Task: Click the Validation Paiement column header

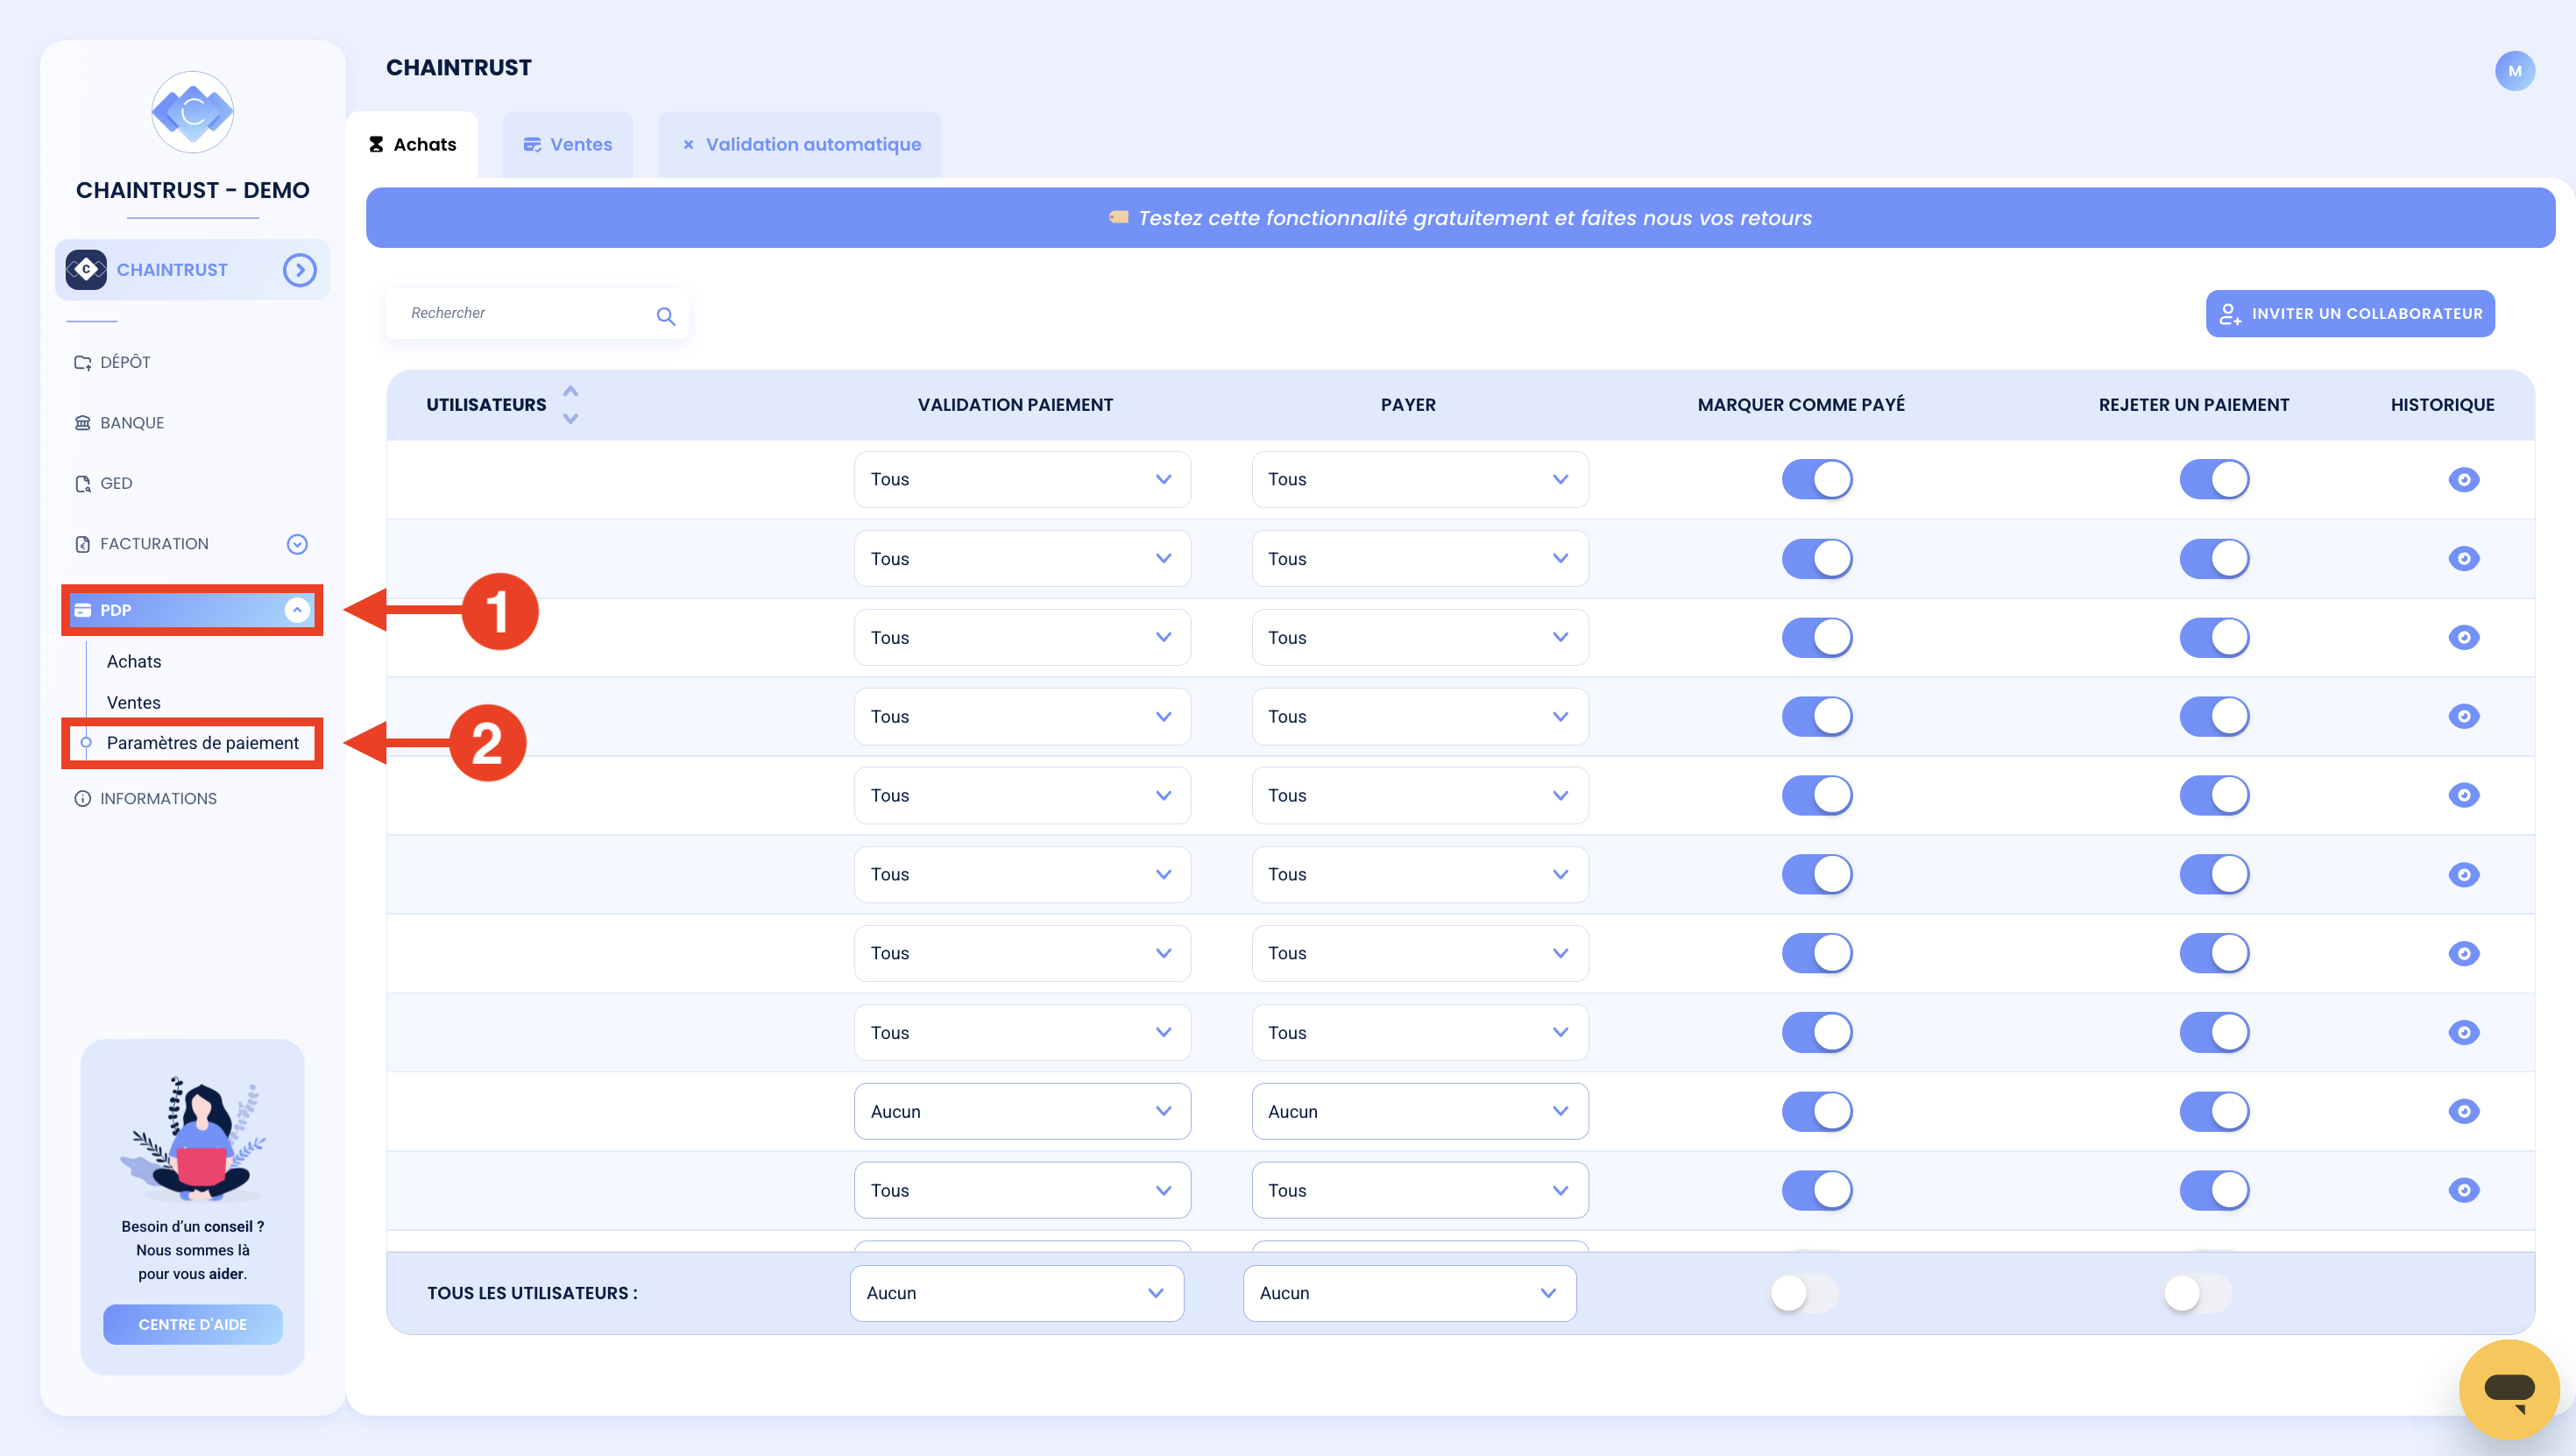Action: pyautogui.click(x=1015, y=405)
